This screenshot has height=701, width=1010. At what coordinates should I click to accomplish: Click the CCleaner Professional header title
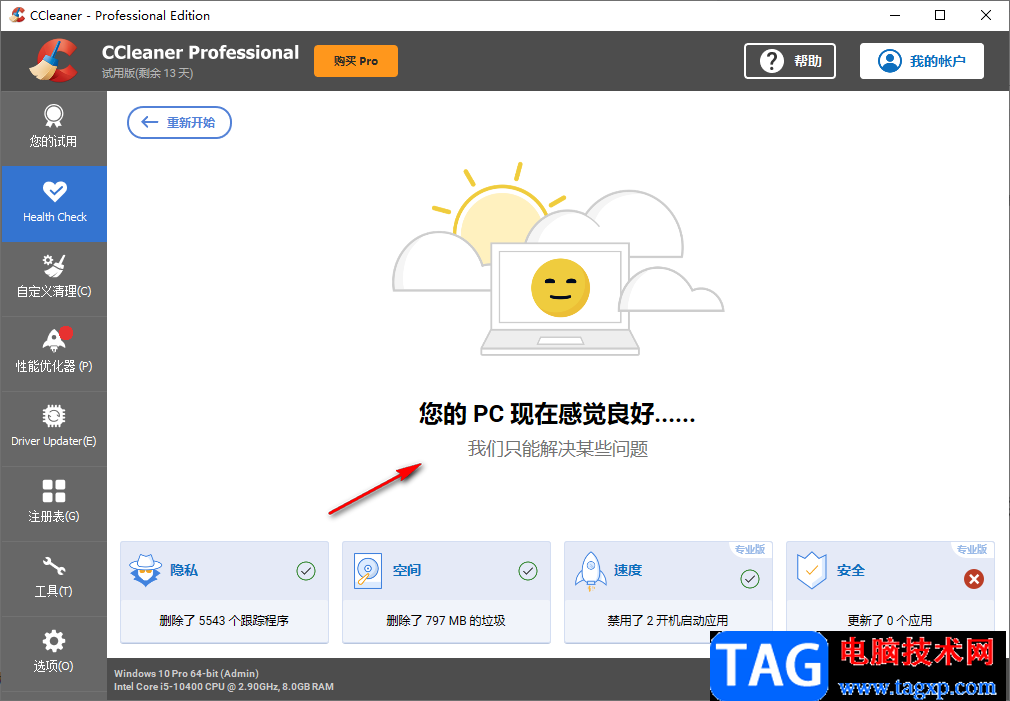point(200,52)
